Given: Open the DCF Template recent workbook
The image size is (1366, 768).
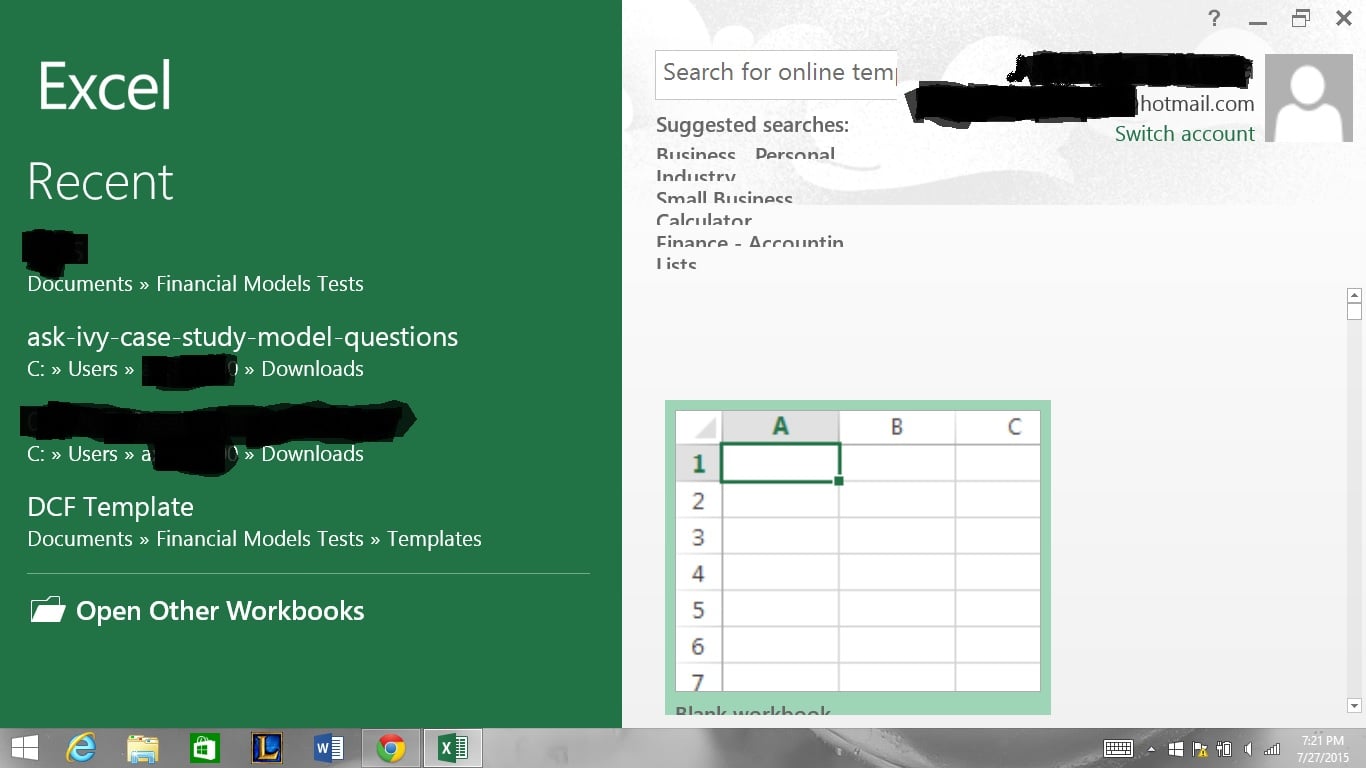Looking at the screenshot, I should (110, 507).
